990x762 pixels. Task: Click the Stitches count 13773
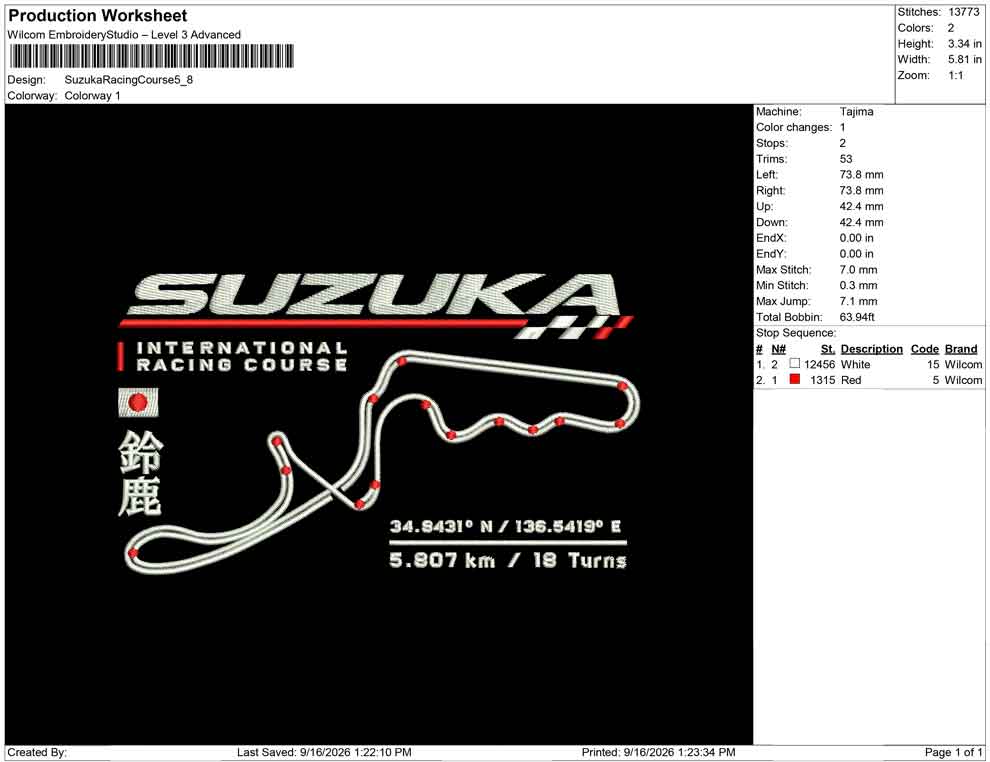tap(963, 12)
